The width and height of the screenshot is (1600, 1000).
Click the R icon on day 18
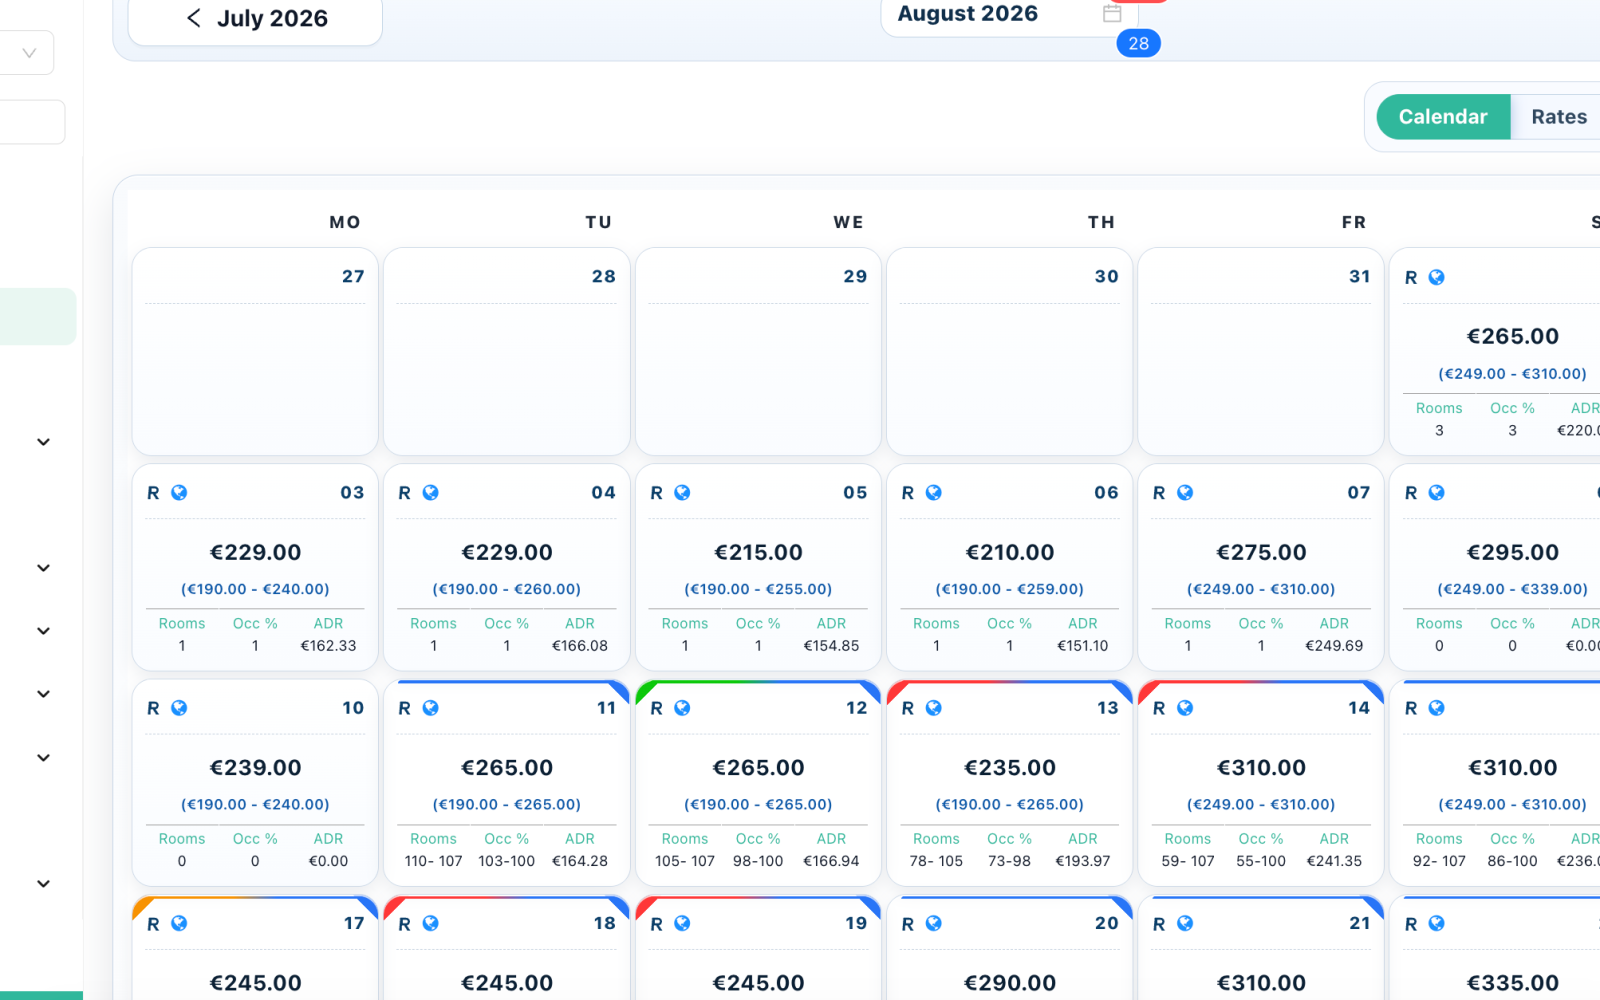pos(405,924)
